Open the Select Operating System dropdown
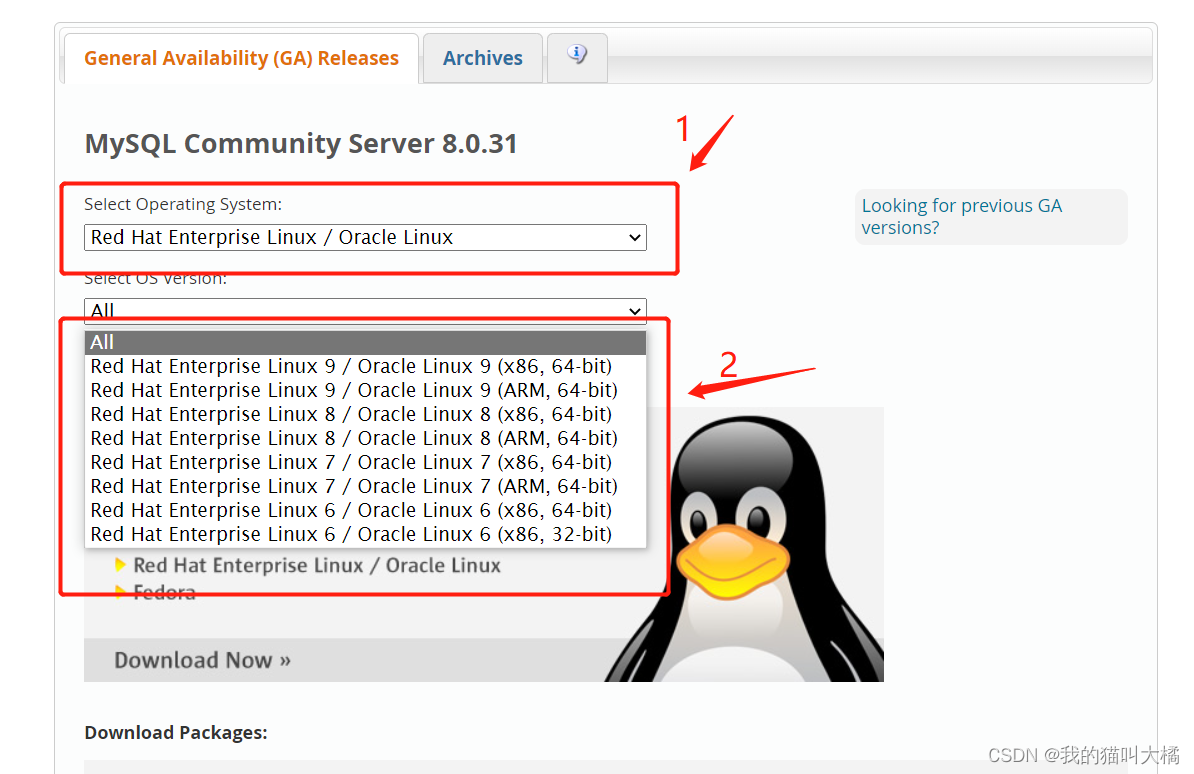This screenshot has width=1194, height=774. pyautogui.click(x=364, y=237)
